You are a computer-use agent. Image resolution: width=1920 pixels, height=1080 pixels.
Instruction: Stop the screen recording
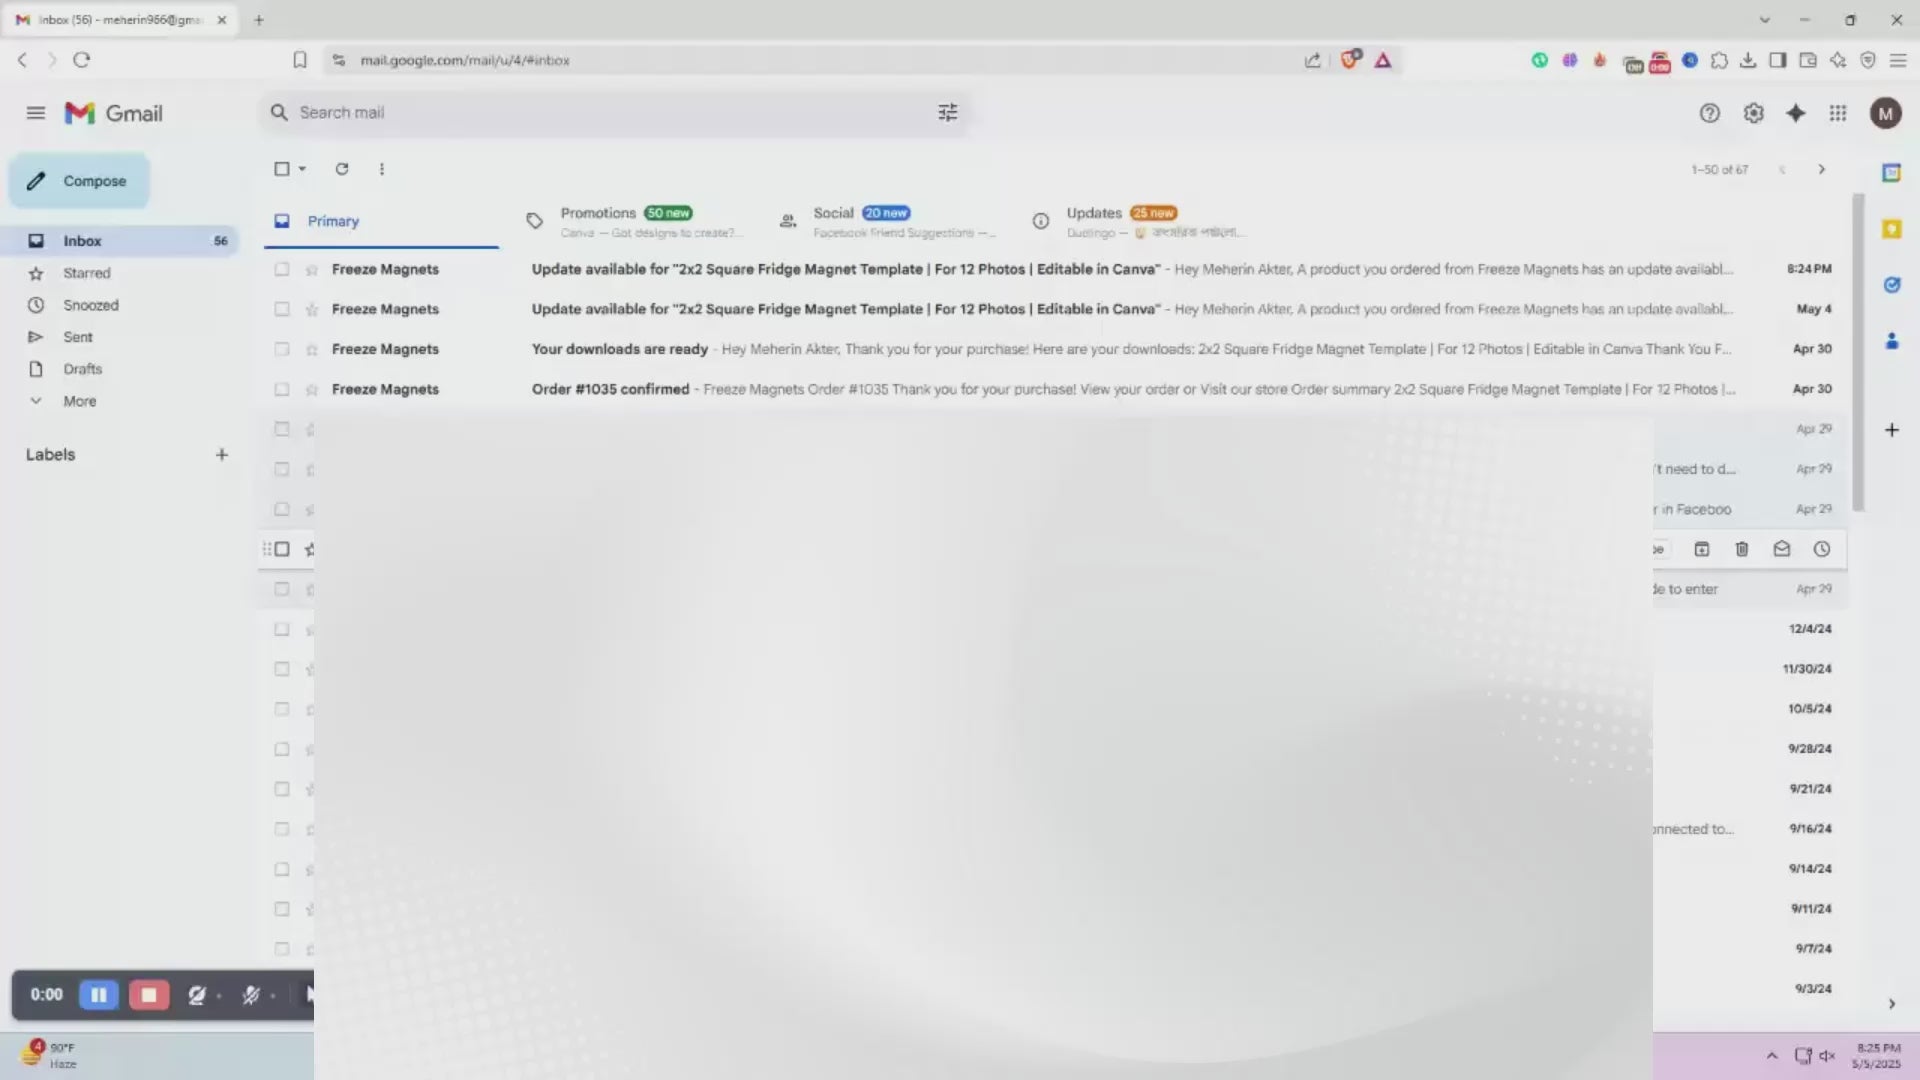coord(149,995)
